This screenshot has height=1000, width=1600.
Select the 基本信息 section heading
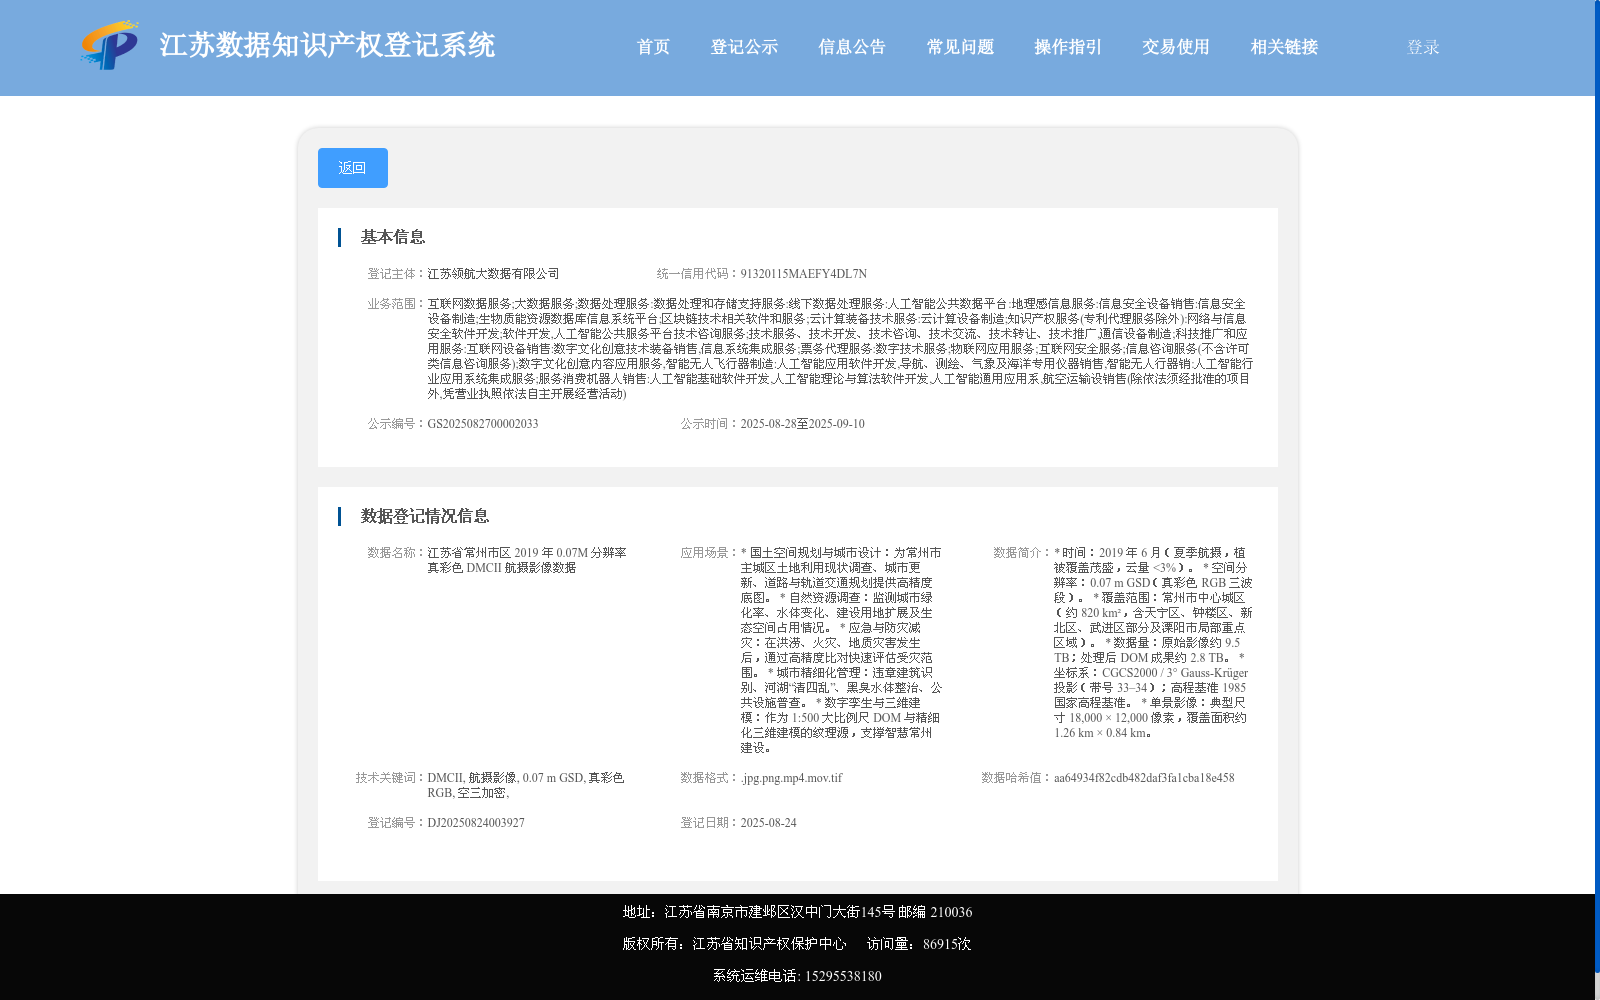coord(393,237)
